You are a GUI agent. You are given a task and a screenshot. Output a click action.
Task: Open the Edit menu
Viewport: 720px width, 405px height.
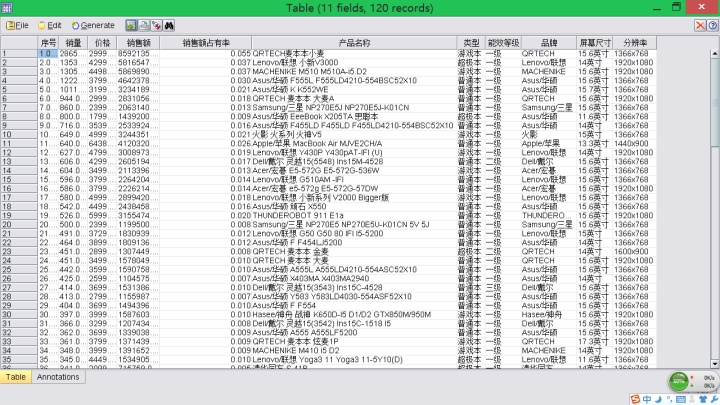tap(50, 25)
